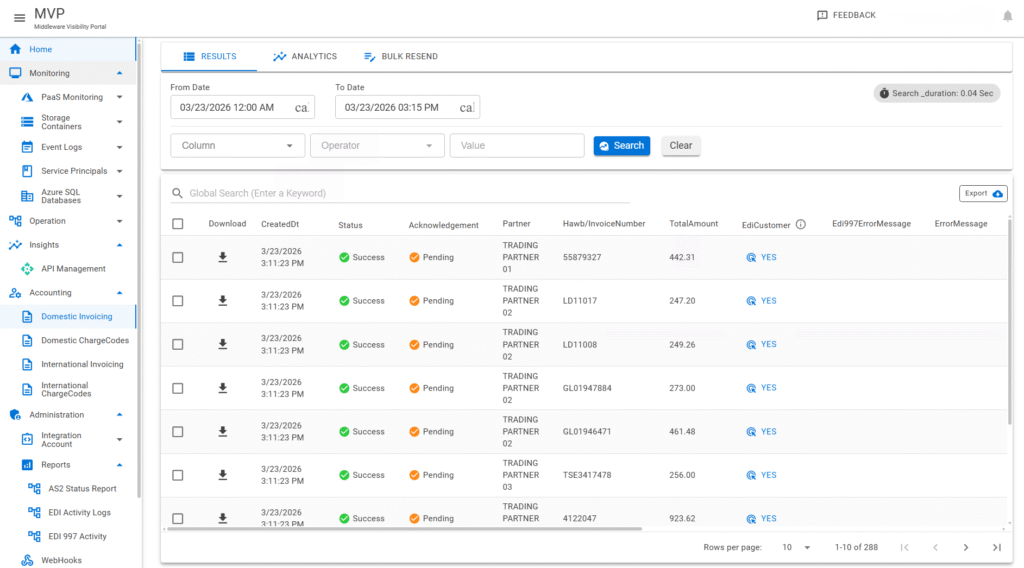Open the Operator dropdown
Image resolution: width=1024 pixels, height=568 pixels.
(x=377, y=146)
